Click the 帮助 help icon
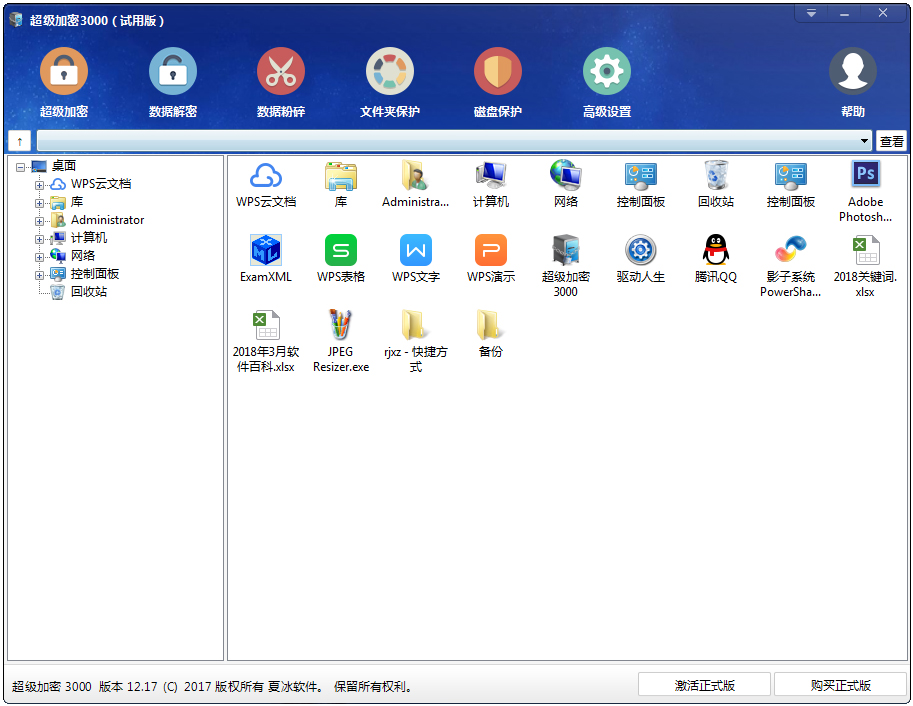913x706 pixels. [x=852, y=72]
